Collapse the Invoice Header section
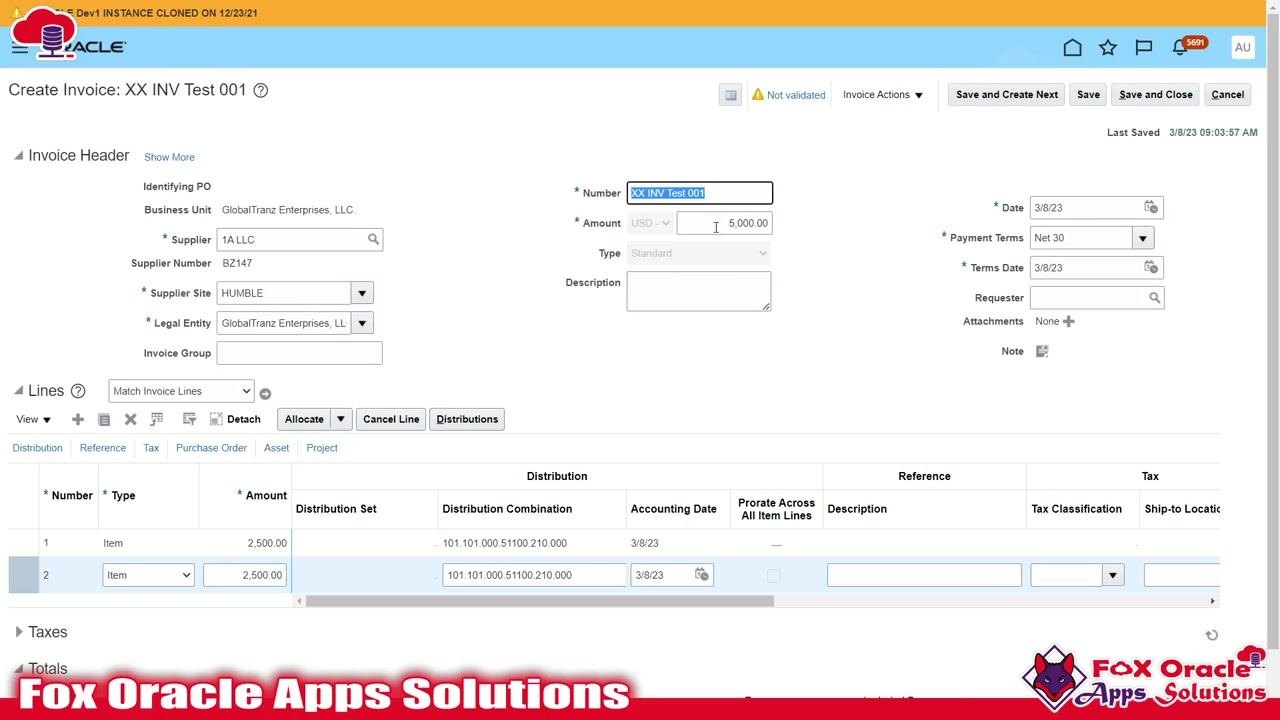 (19, 156)
